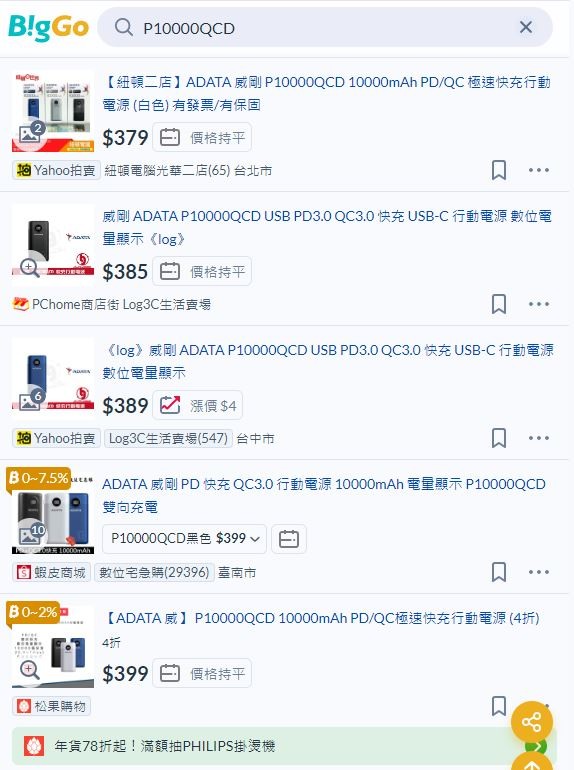Open more options for the 蝦皮商城 listing
The image size is (574, 770).
coord(539,572)
